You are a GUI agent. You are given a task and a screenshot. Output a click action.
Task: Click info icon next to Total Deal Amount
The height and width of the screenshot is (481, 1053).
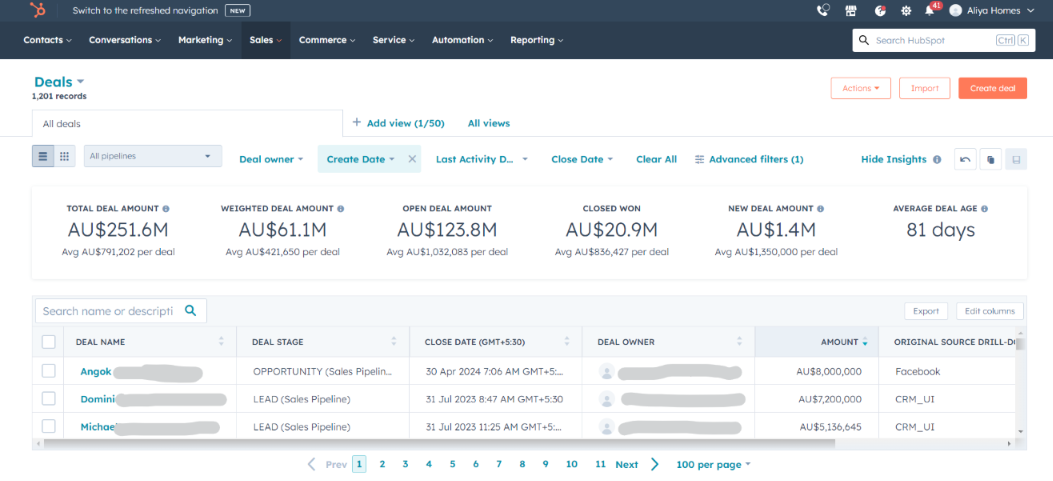pos(166,209)
